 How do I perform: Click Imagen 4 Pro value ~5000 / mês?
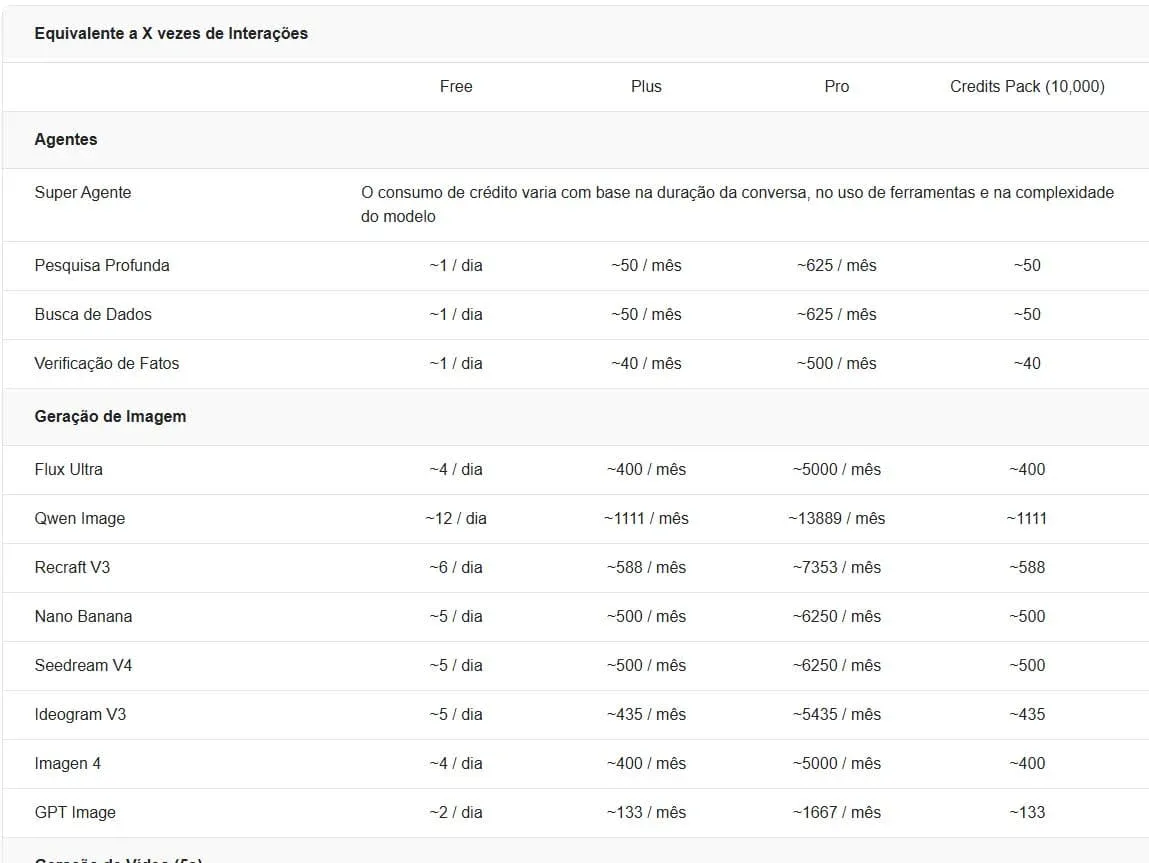point(837,764)
